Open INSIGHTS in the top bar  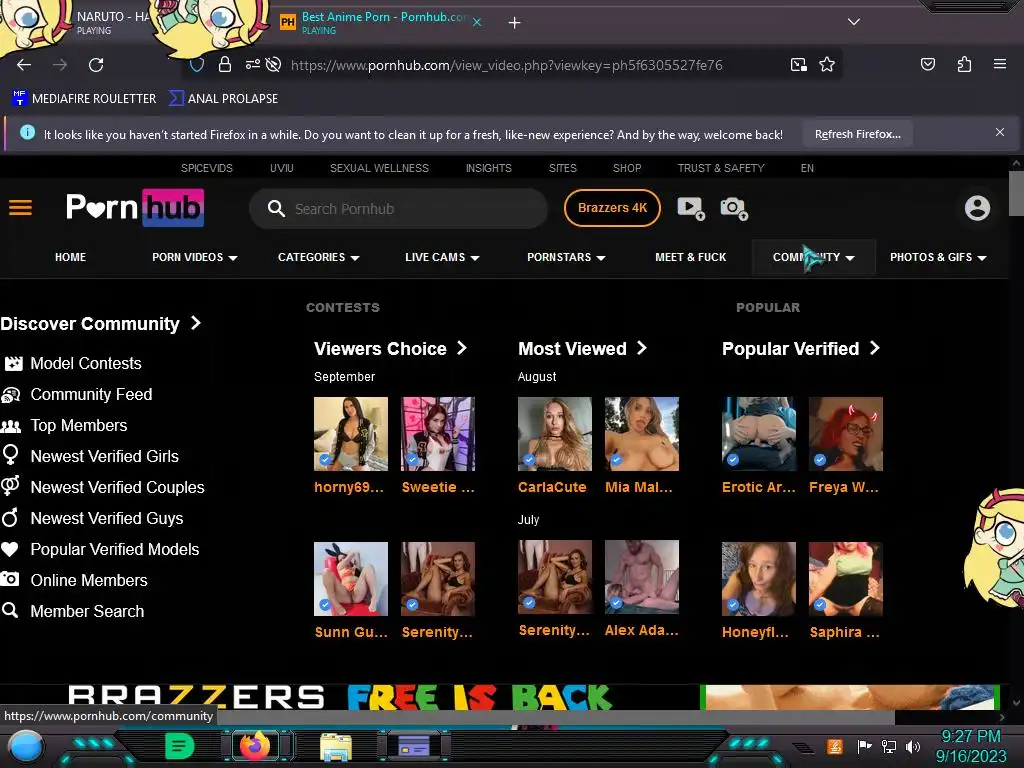[488, 168]
